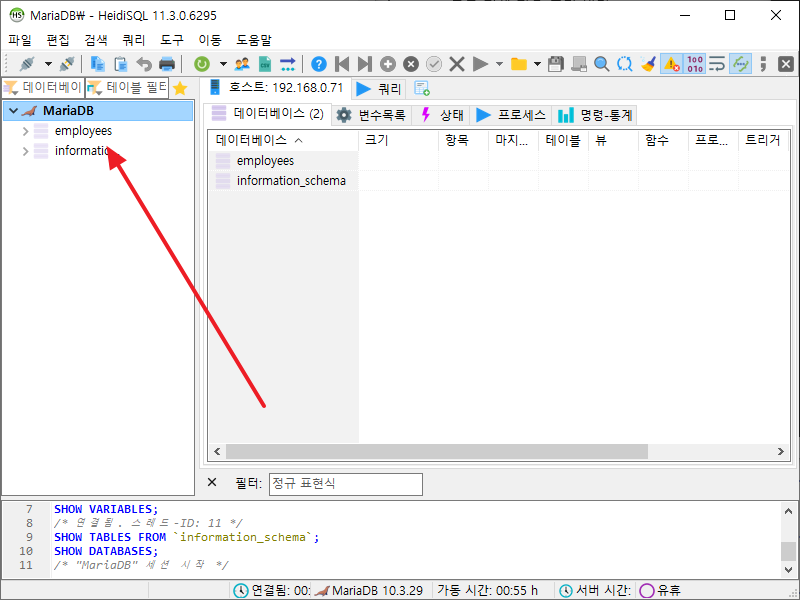The height and width of the screenshot is (600, 800).
Task: Open the Refresh dropdown arrow
Action: pyautogui.click(x=223, y=64)
